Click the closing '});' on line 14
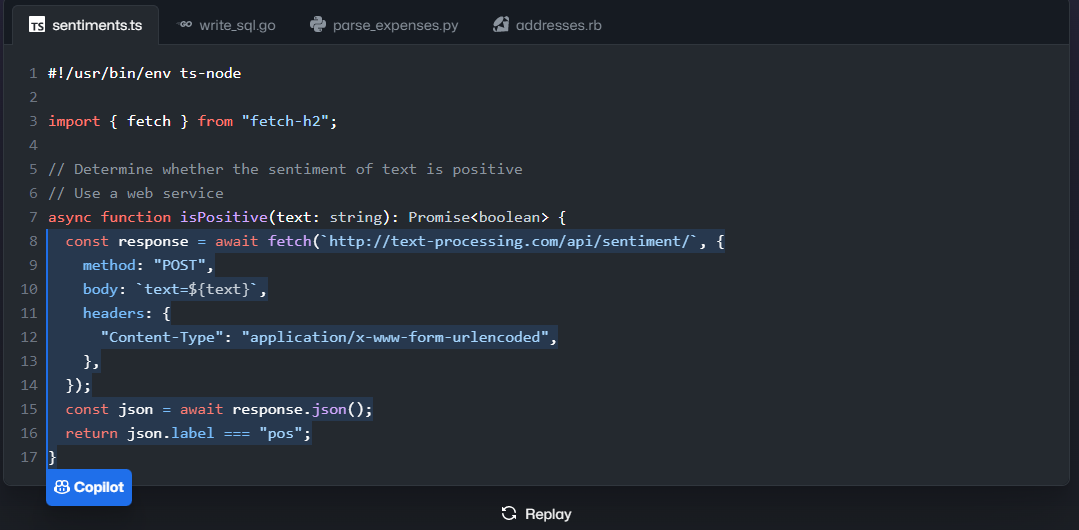The image size is (1079, 530). click(x=78, y=385)
